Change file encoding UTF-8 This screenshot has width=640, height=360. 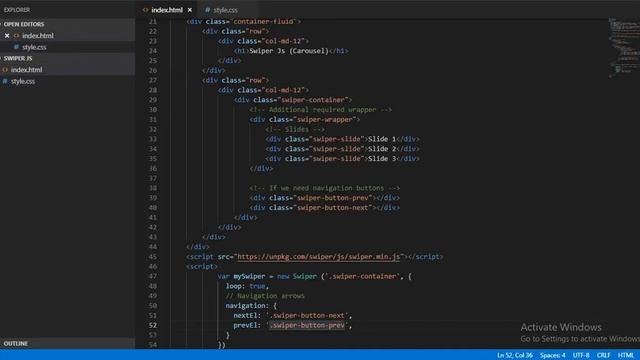pyautogui.click(x=581, y=355)
